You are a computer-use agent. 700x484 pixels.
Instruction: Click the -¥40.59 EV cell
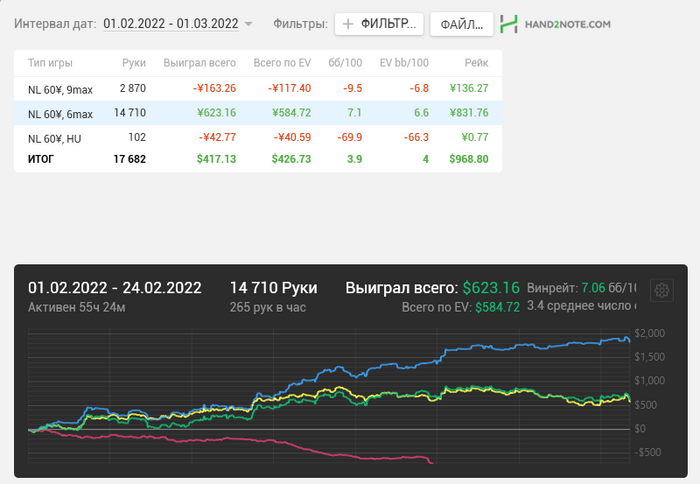pyautogui.click(x=292, y=137)
